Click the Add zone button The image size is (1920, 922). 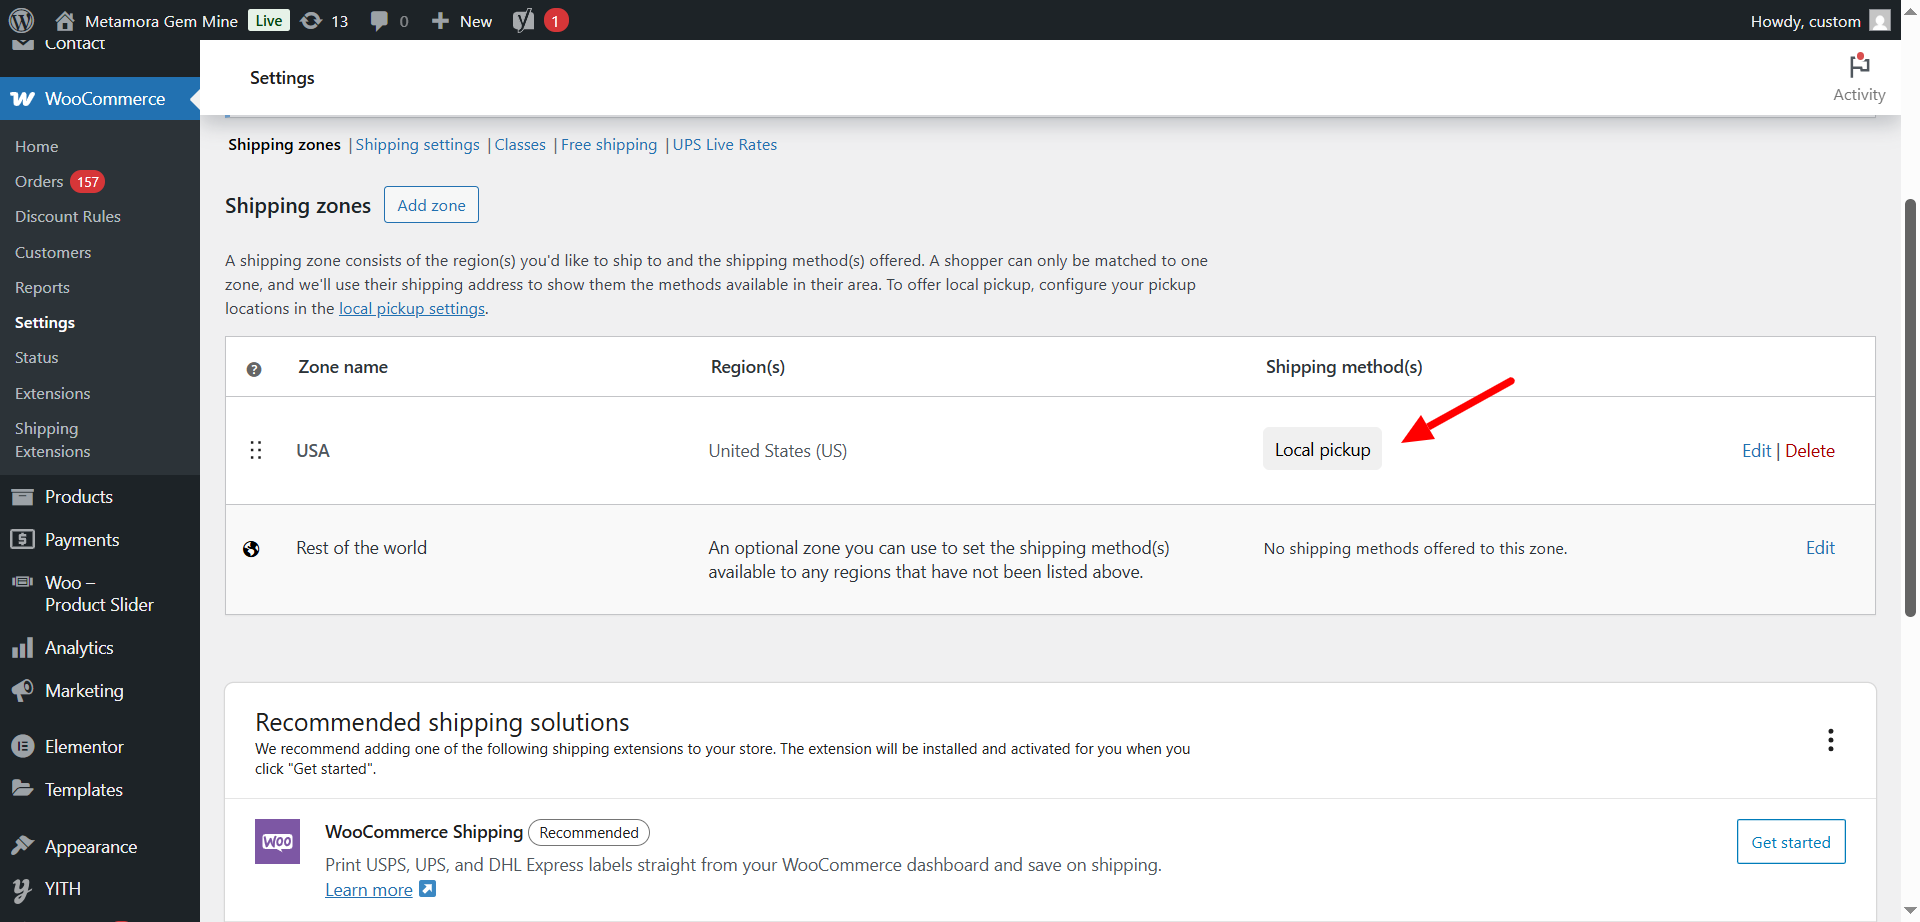point(431,205)
